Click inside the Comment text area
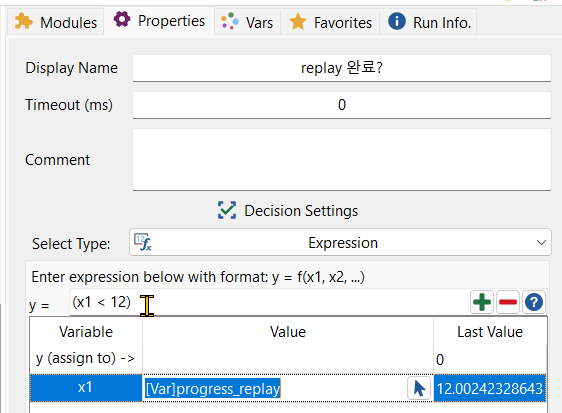The image size is (562, 413). (342, 160)
